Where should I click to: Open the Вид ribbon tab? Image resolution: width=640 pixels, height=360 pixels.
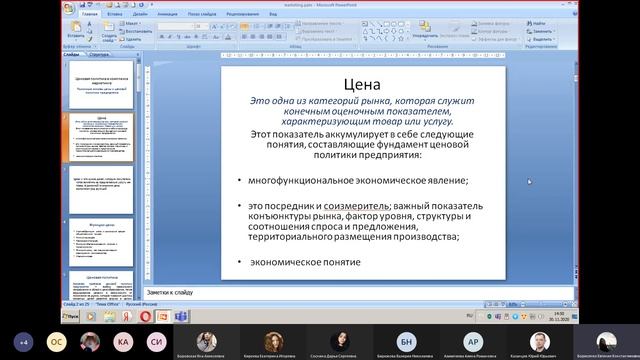tap(273, 14)
